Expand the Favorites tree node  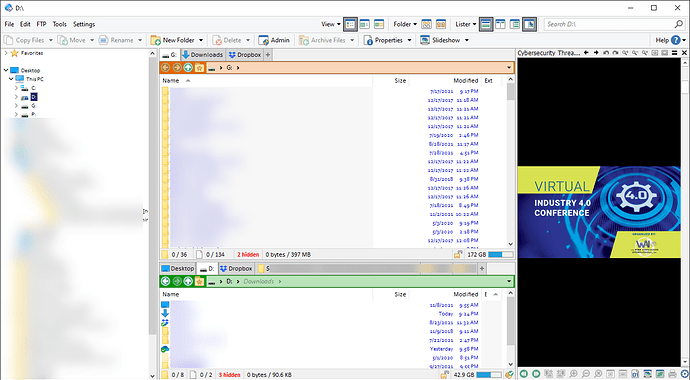point(6,53)
